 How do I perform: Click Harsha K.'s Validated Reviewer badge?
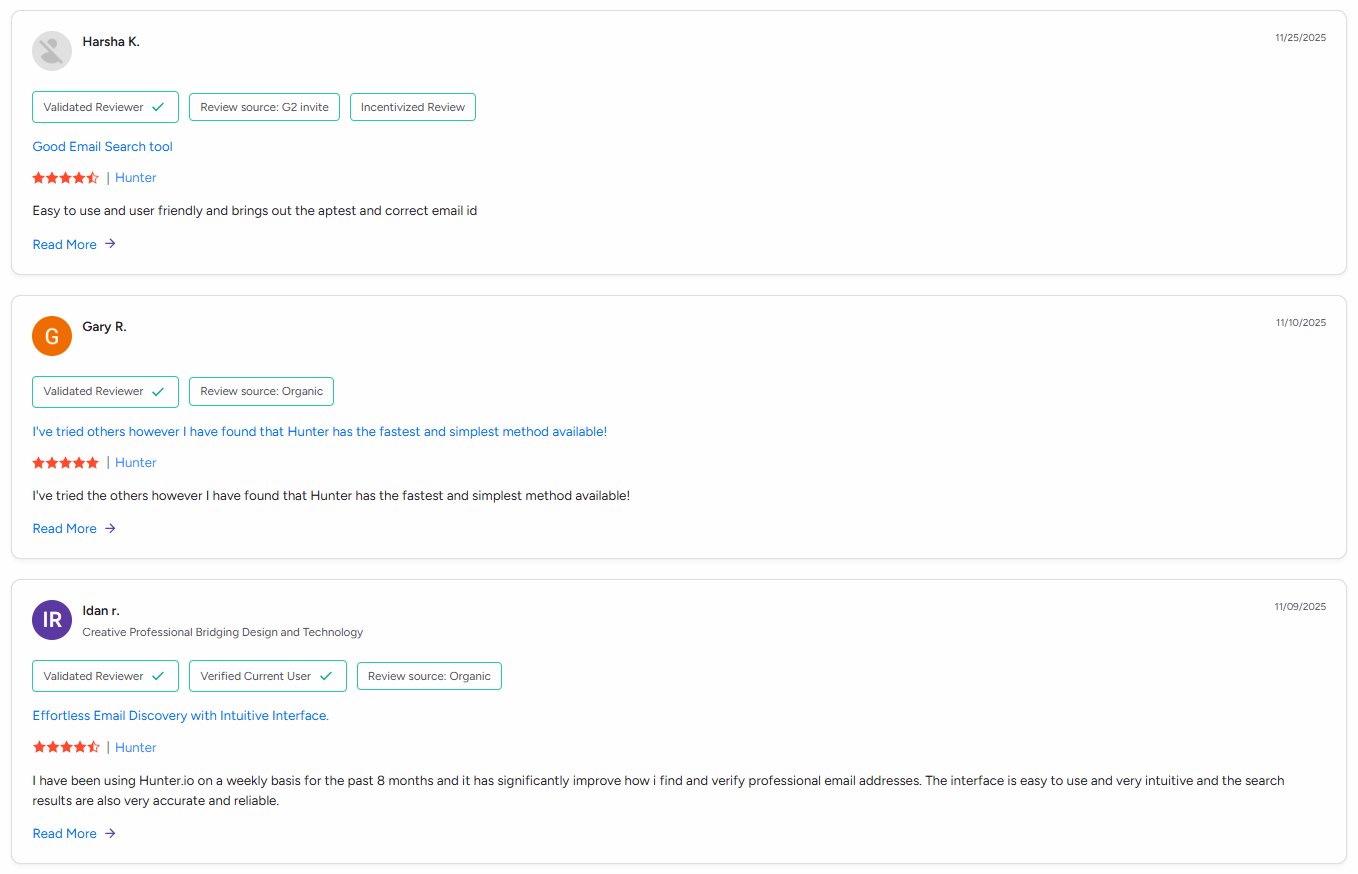pos(105,107)
